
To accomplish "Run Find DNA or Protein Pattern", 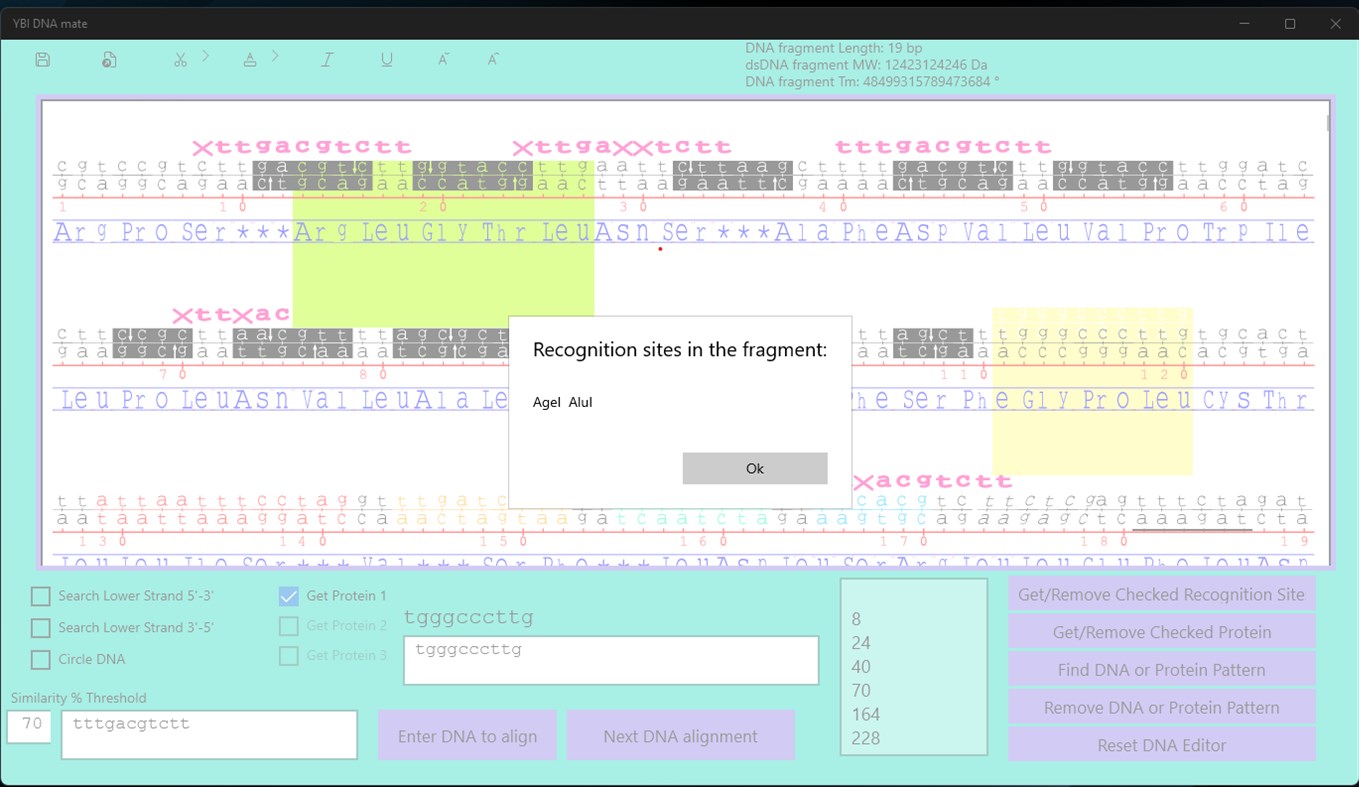I will (x=1161, y=668).
